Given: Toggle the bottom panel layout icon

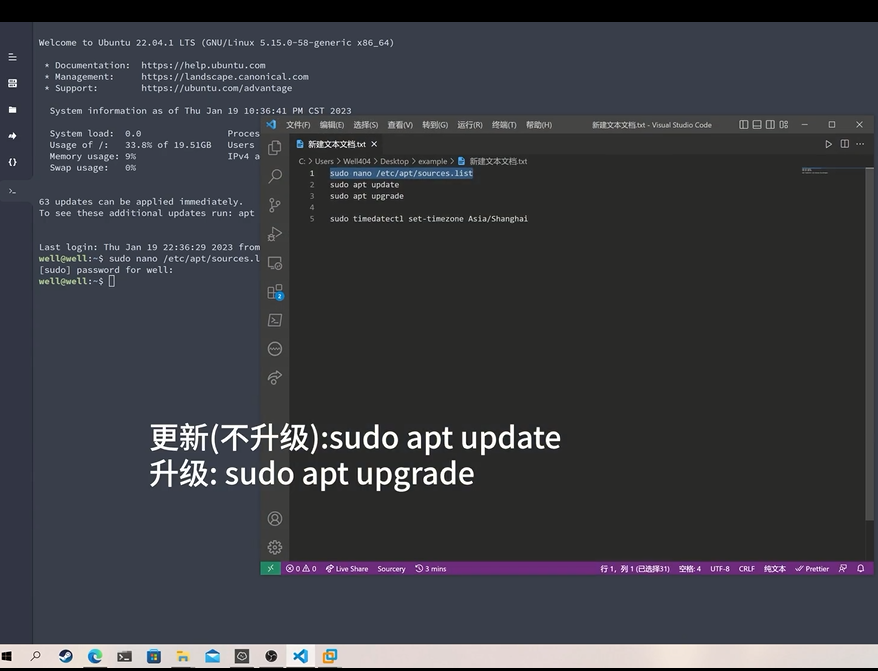Looking at the screenshot, I should tap(757, 124).
